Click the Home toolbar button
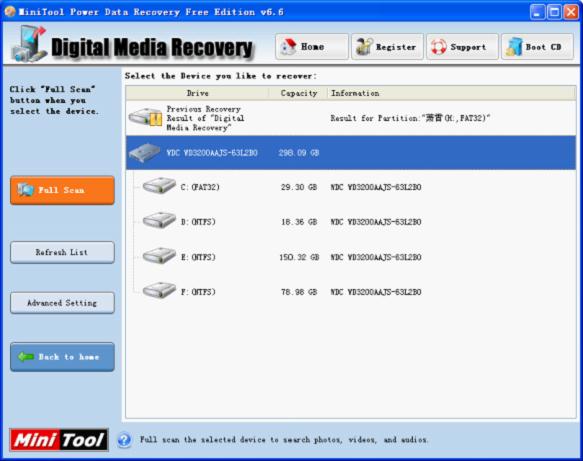The width and height of the screenshot is (583, 461). click(312, 47)
